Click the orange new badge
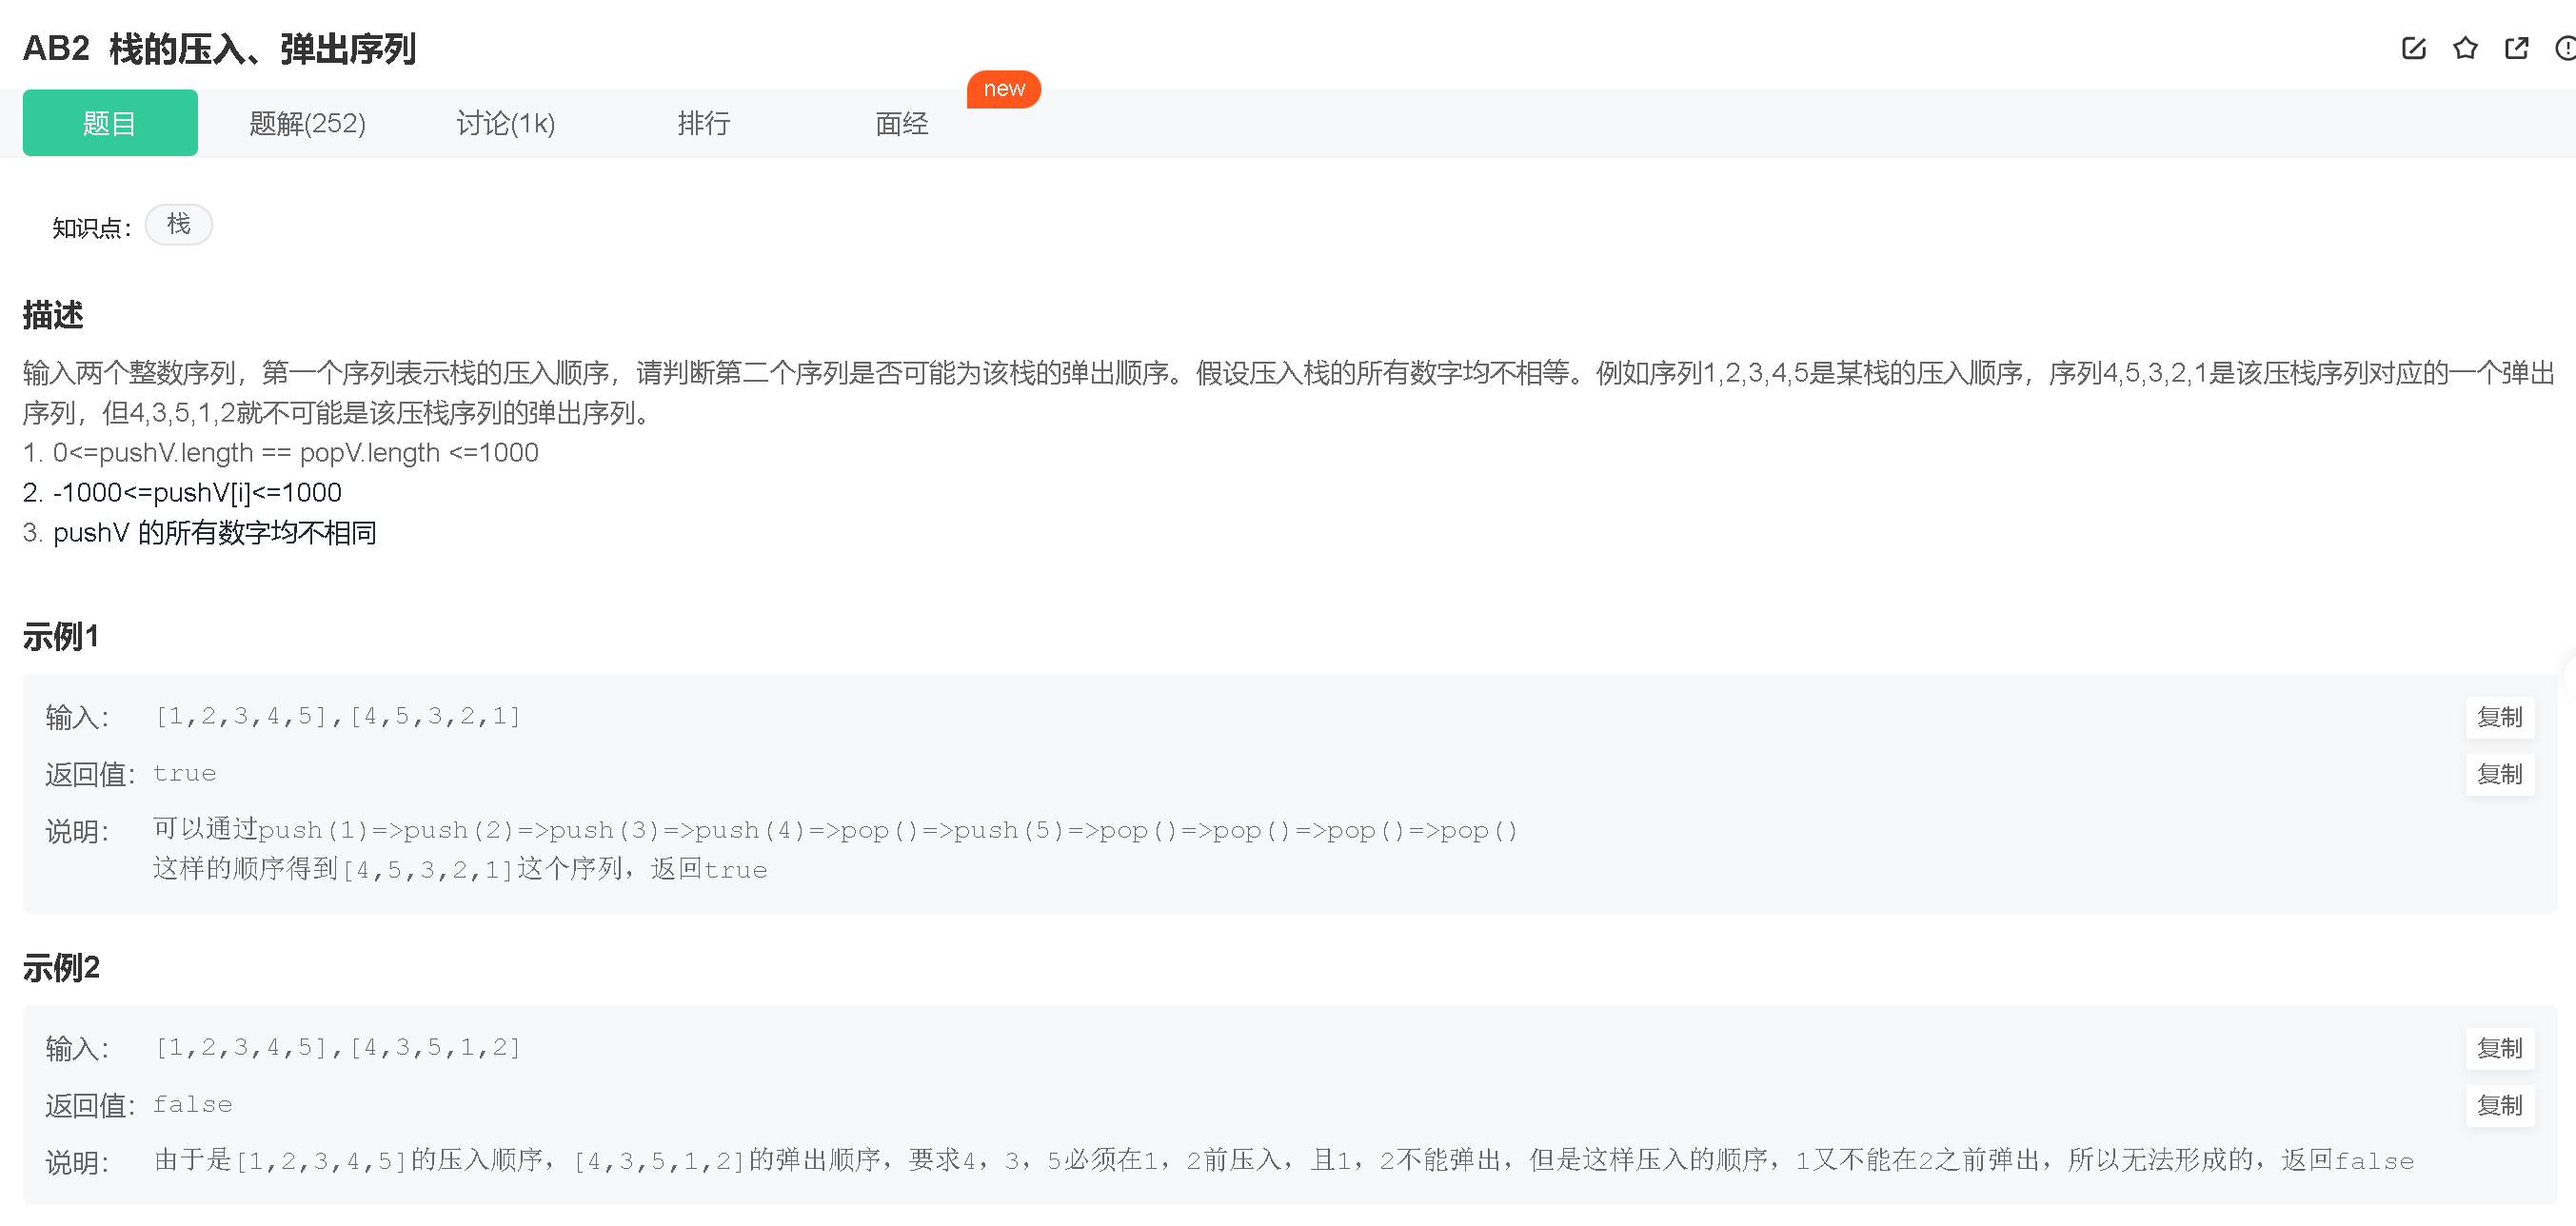Screen dimensions: 2576x1226 [x=1003, y=89]
